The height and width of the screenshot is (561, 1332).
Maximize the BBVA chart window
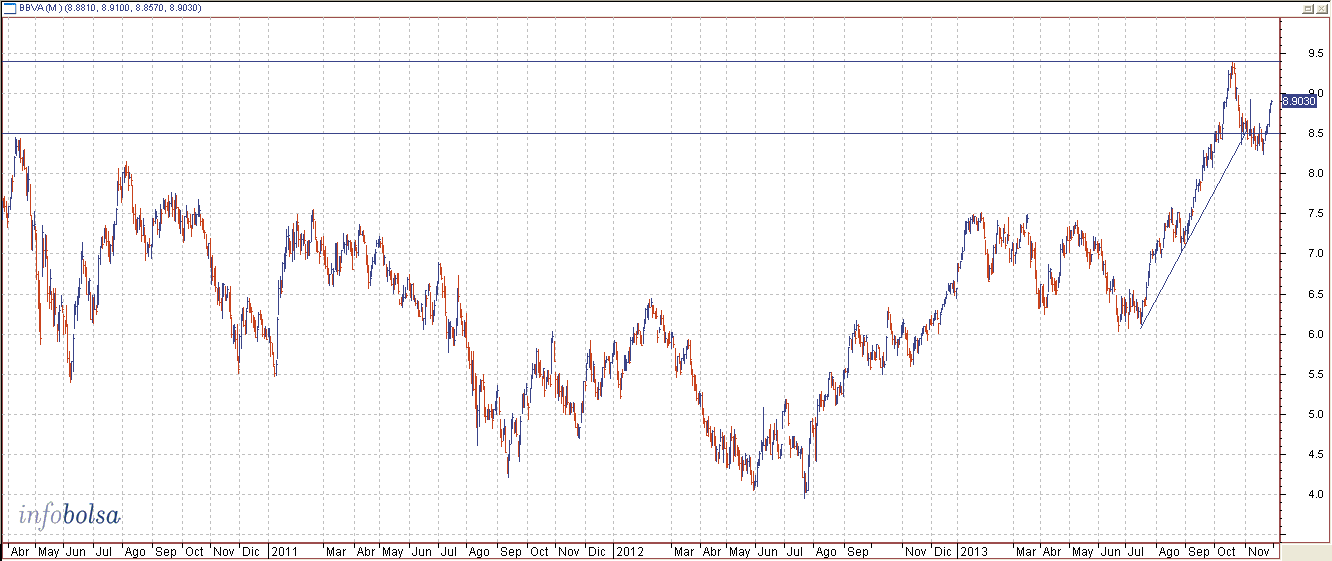[1307, 7]
